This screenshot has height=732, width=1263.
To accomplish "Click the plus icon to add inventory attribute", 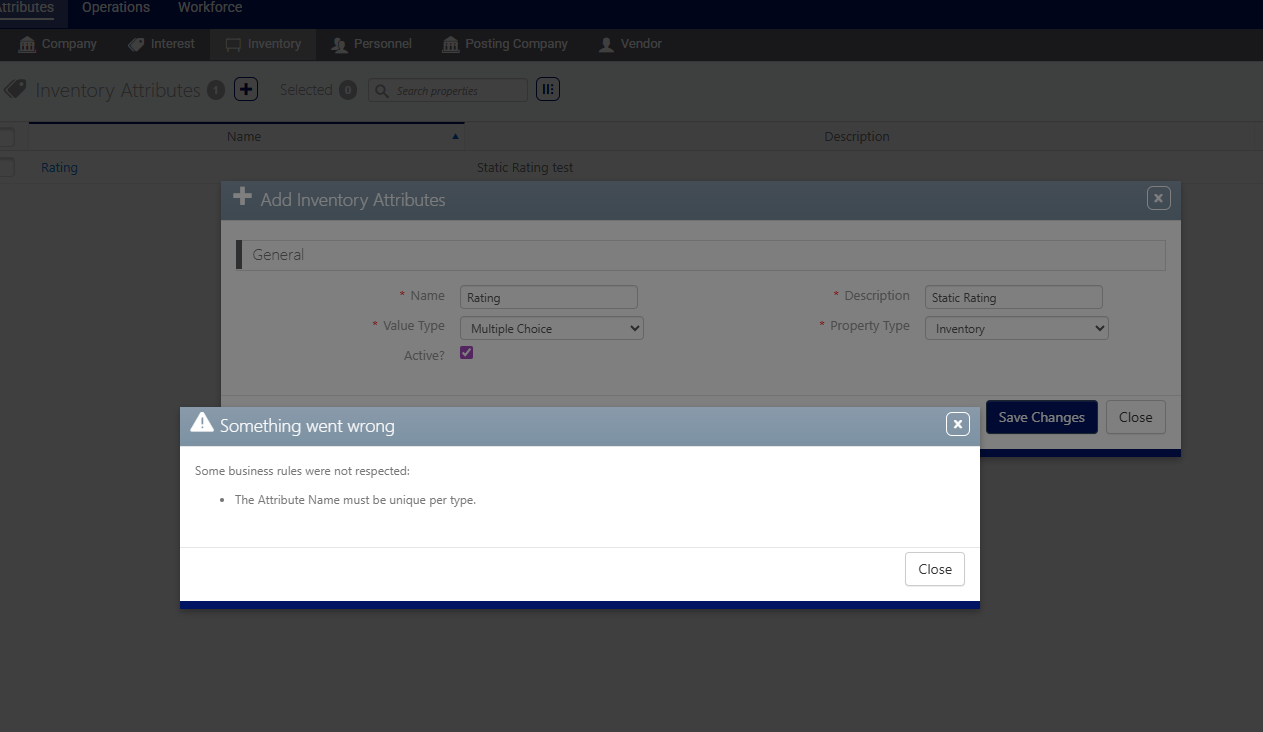I will pos(246,89).
